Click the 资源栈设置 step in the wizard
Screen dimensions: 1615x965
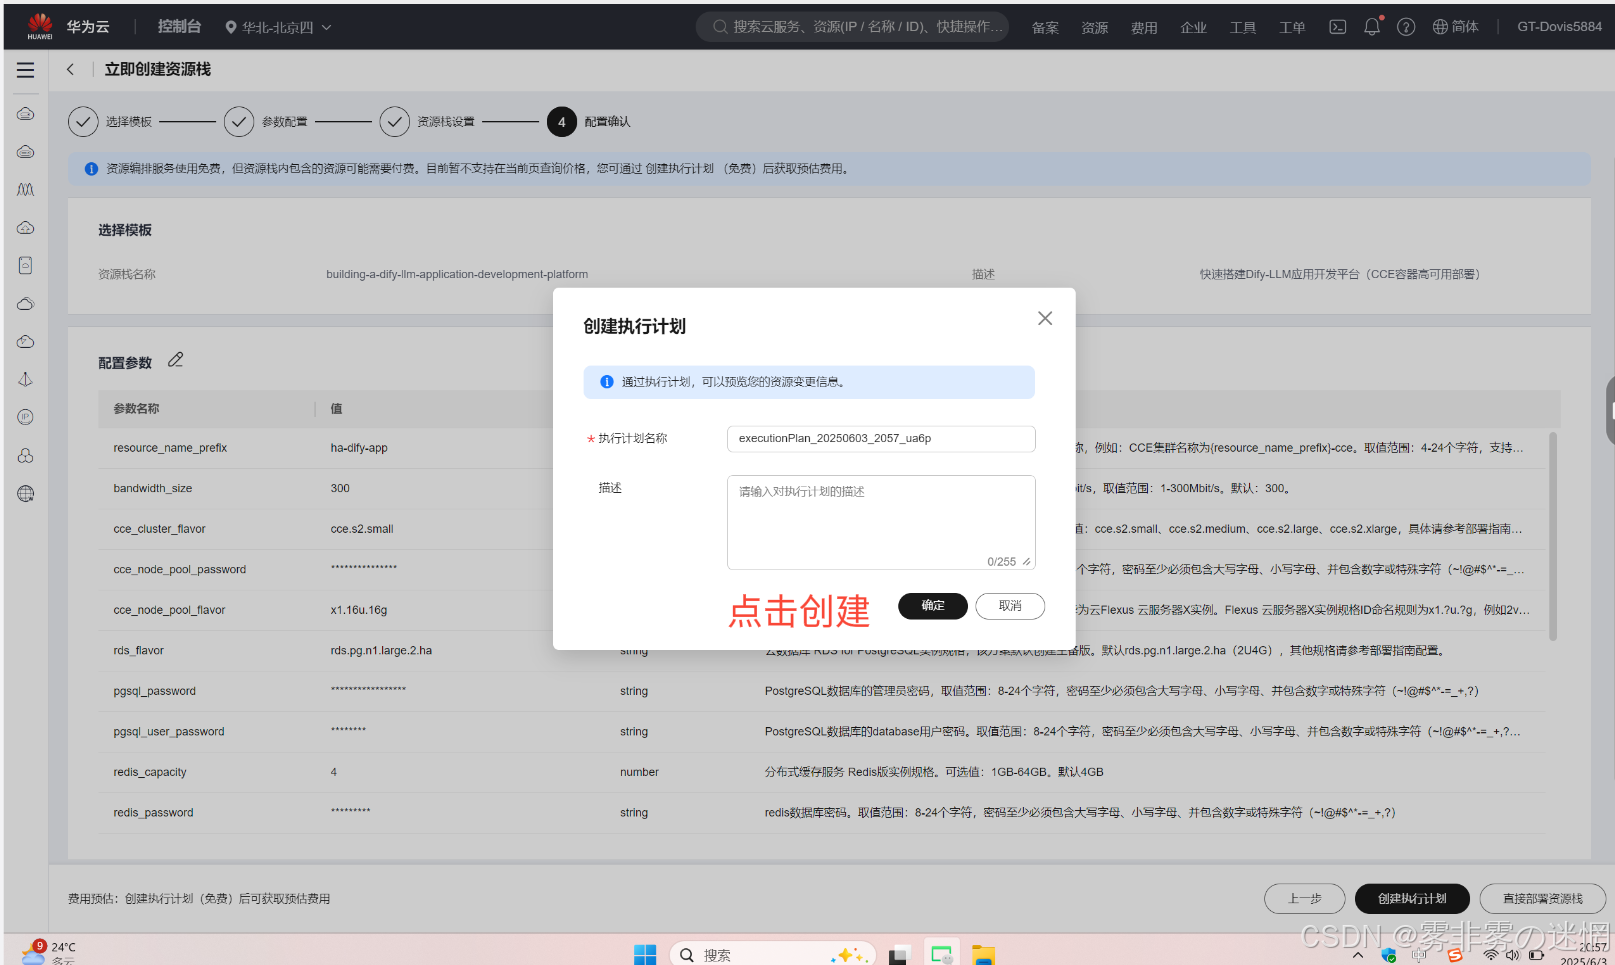coord(427,122)
